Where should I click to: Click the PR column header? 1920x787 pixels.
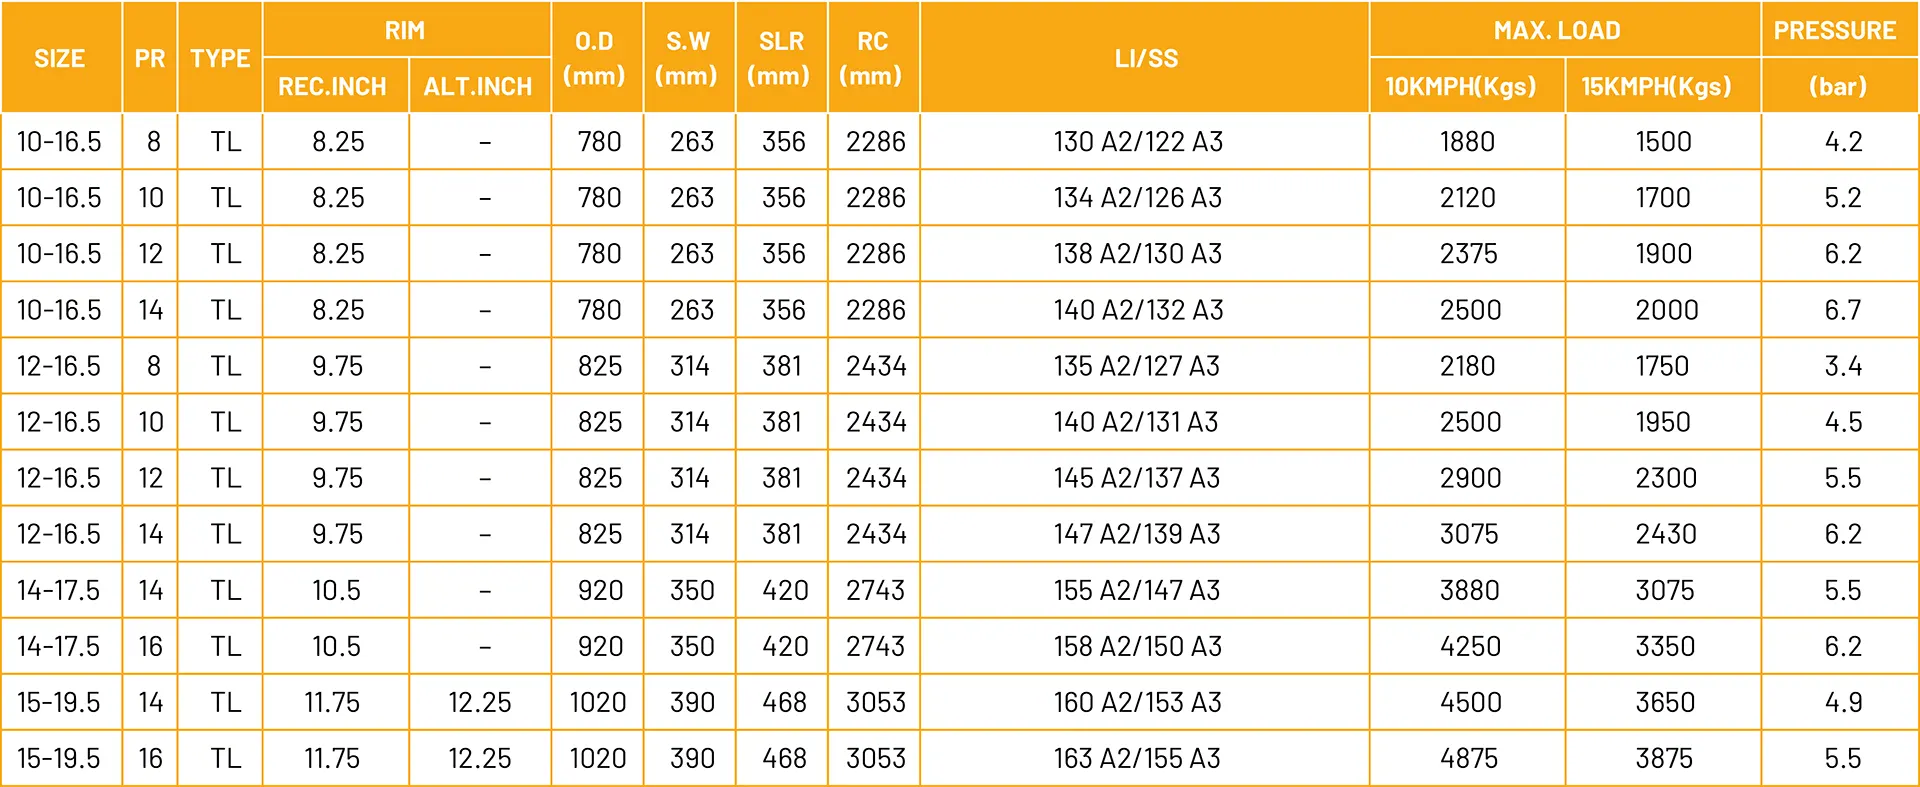(x=150, y=58)
